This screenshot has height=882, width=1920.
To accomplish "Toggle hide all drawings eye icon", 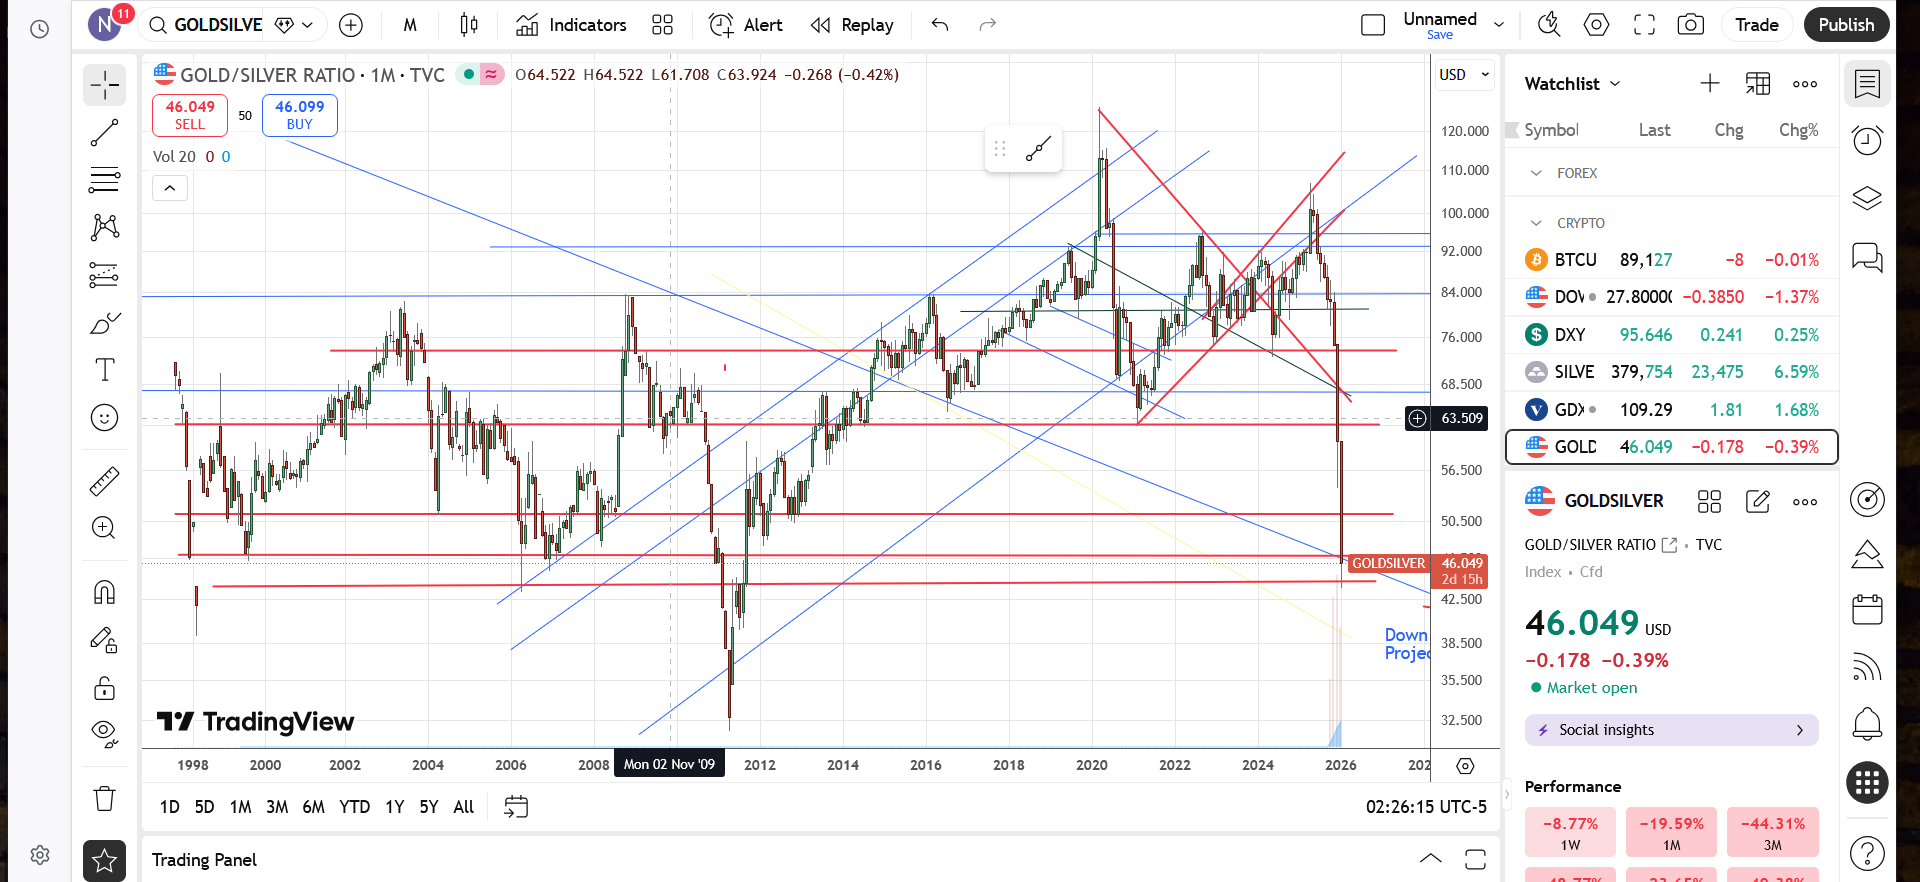I will pyautogui.click(x=104, y=735).
